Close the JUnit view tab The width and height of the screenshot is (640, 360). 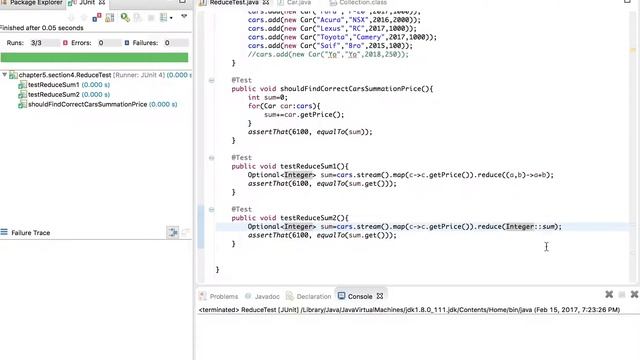tap(102, 2)
